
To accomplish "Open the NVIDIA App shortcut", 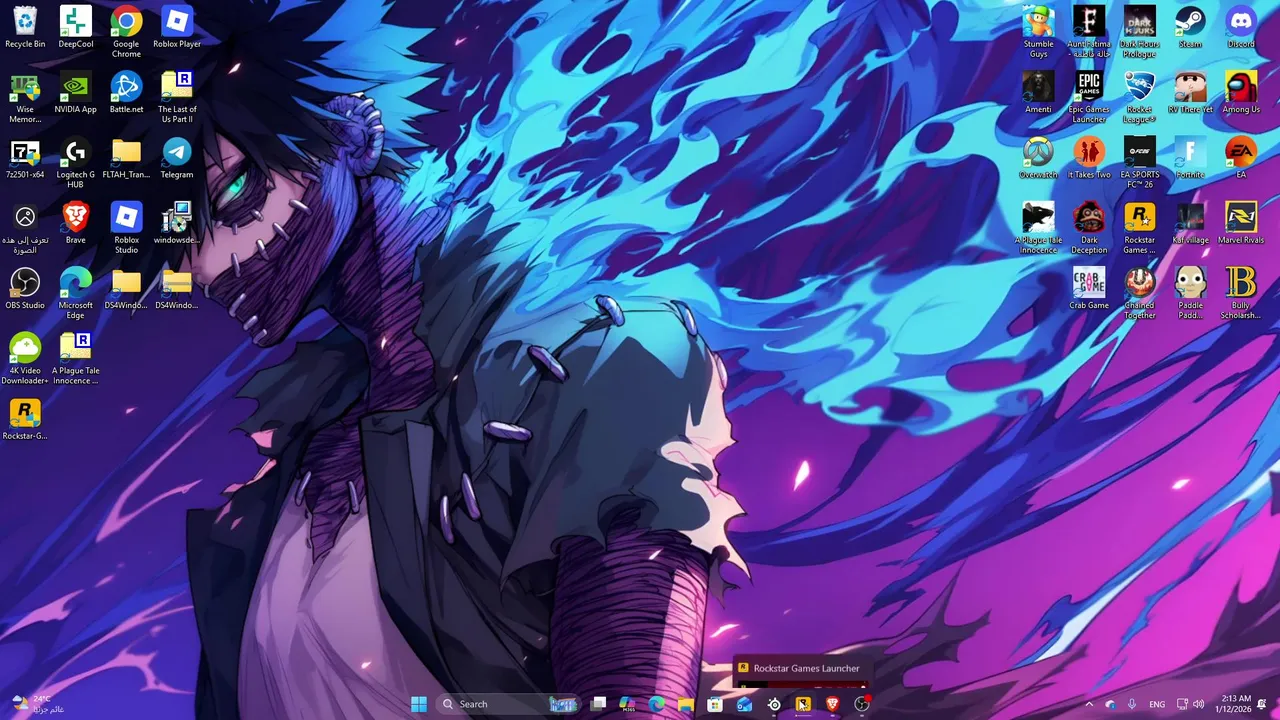I will (x=76, y=92).
